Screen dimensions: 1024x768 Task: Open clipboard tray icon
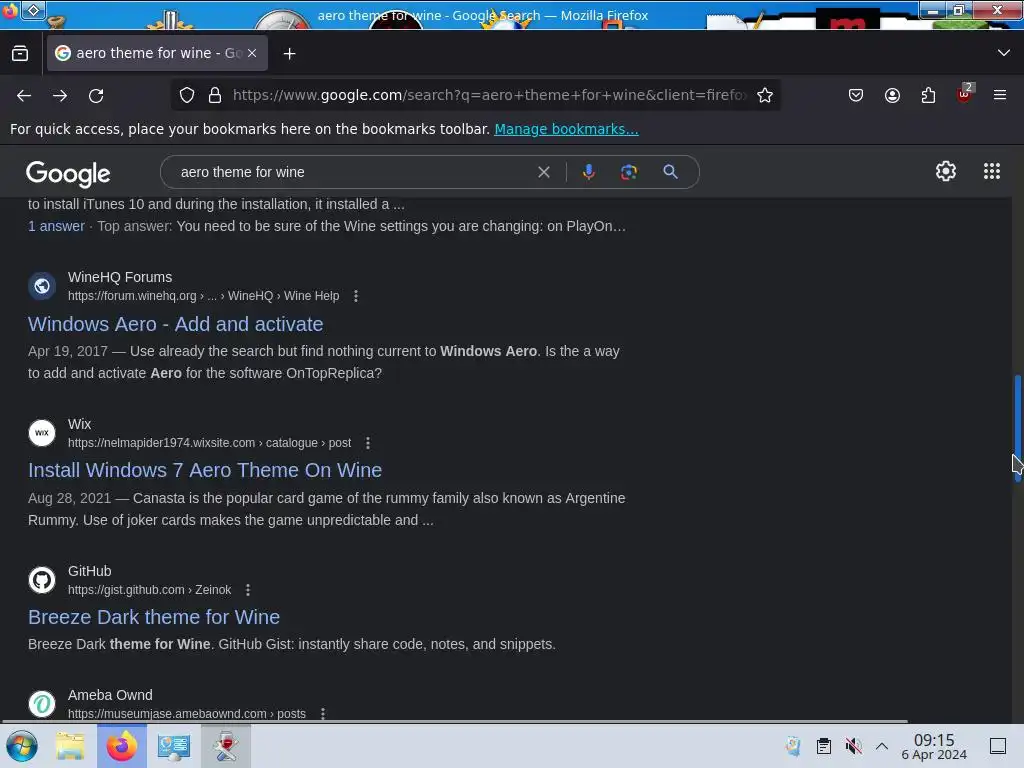click(x=824, y=746)
